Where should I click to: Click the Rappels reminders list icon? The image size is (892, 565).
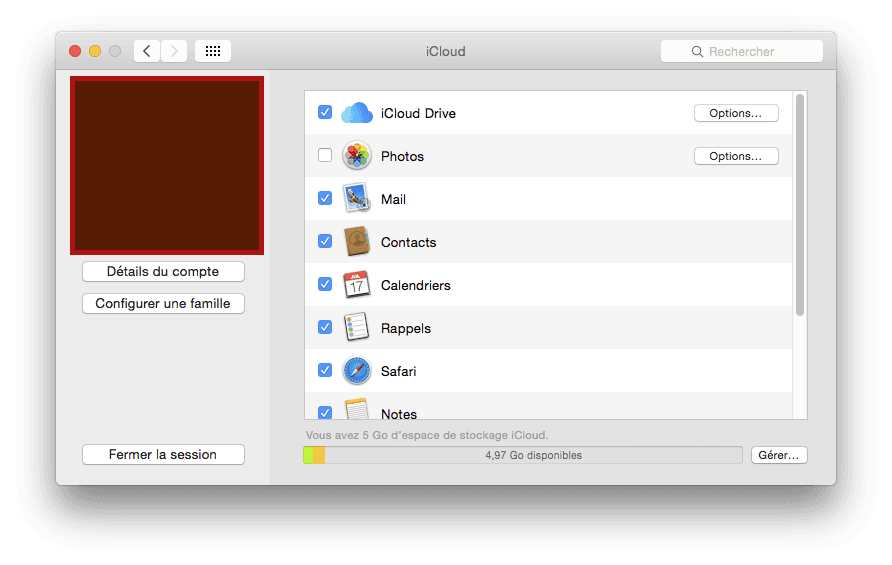click(x=357, y=327)
